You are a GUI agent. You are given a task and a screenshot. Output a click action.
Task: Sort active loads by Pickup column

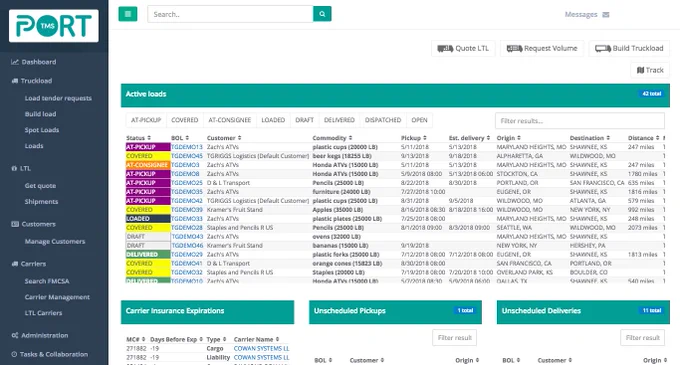tap(414, 138)
